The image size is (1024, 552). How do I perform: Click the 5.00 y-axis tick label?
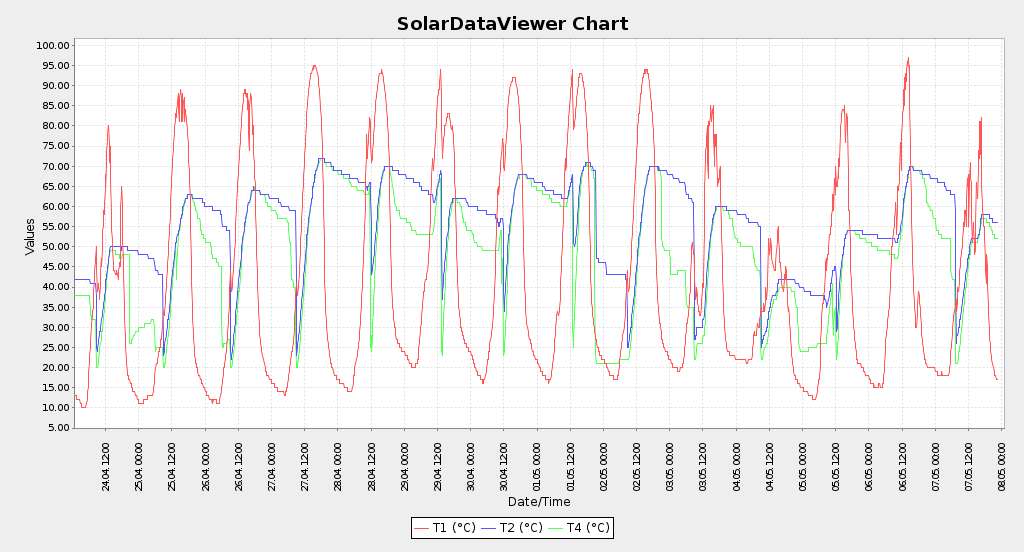coord(55,428)
